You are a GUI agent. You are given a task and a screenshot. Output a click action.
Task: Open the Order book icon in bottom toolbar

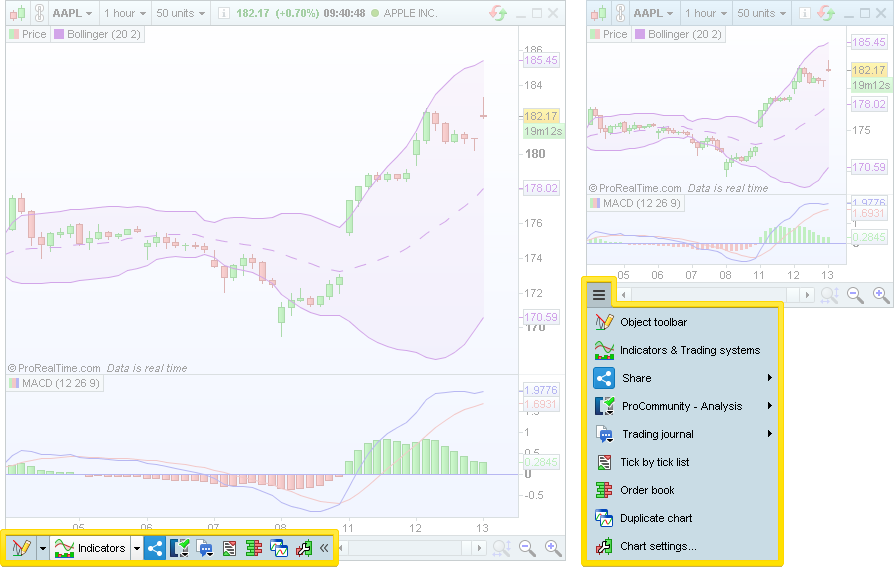(x=253, y=548)
